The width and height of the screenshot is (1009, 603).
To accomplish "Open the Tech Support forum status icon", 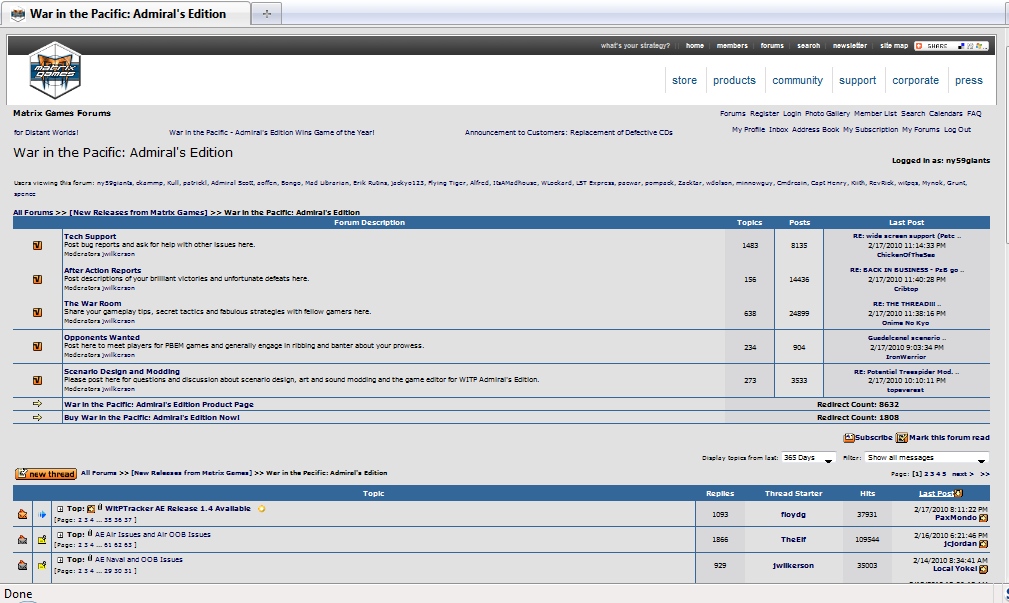I will (37, 245).
